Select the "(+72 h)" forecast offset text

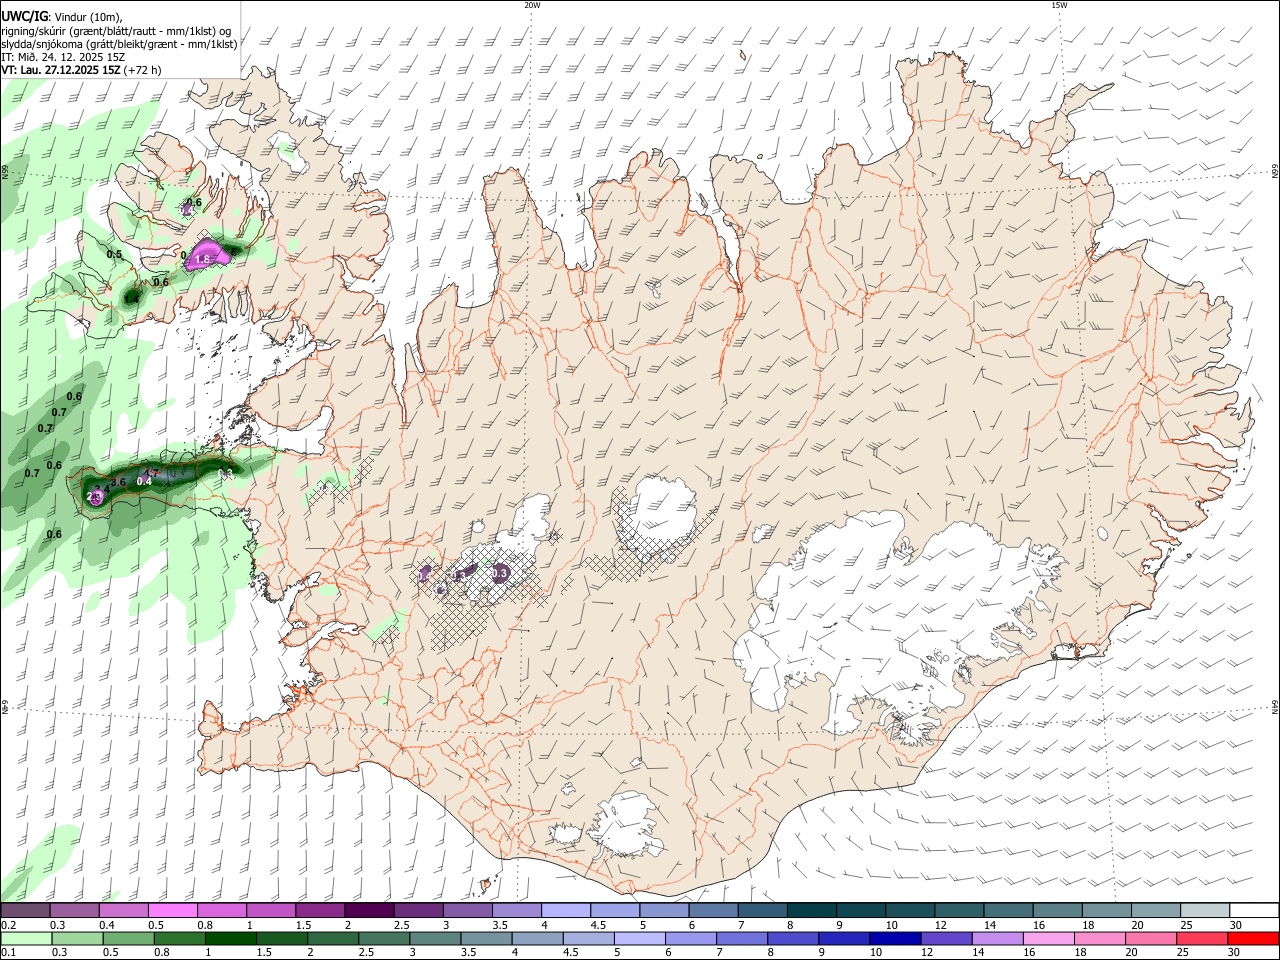143,71
